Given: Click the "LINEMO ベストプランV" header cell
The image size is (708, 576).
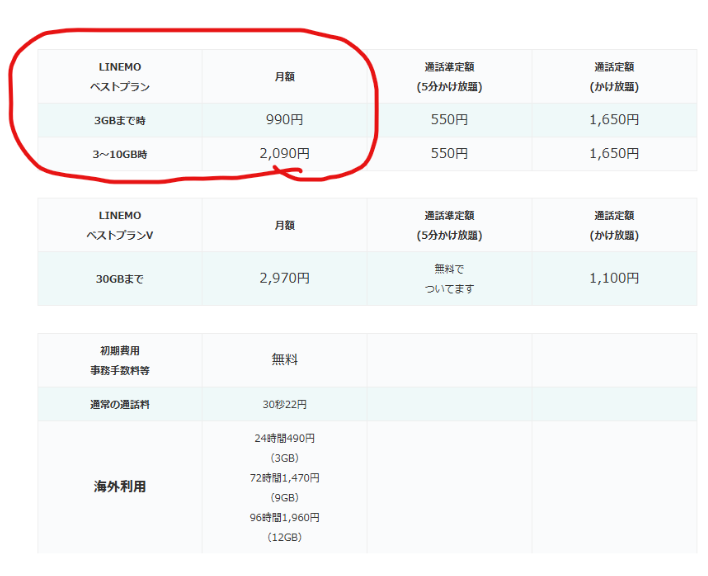Looking at the screenshot, I should click(x=120, y=225).
